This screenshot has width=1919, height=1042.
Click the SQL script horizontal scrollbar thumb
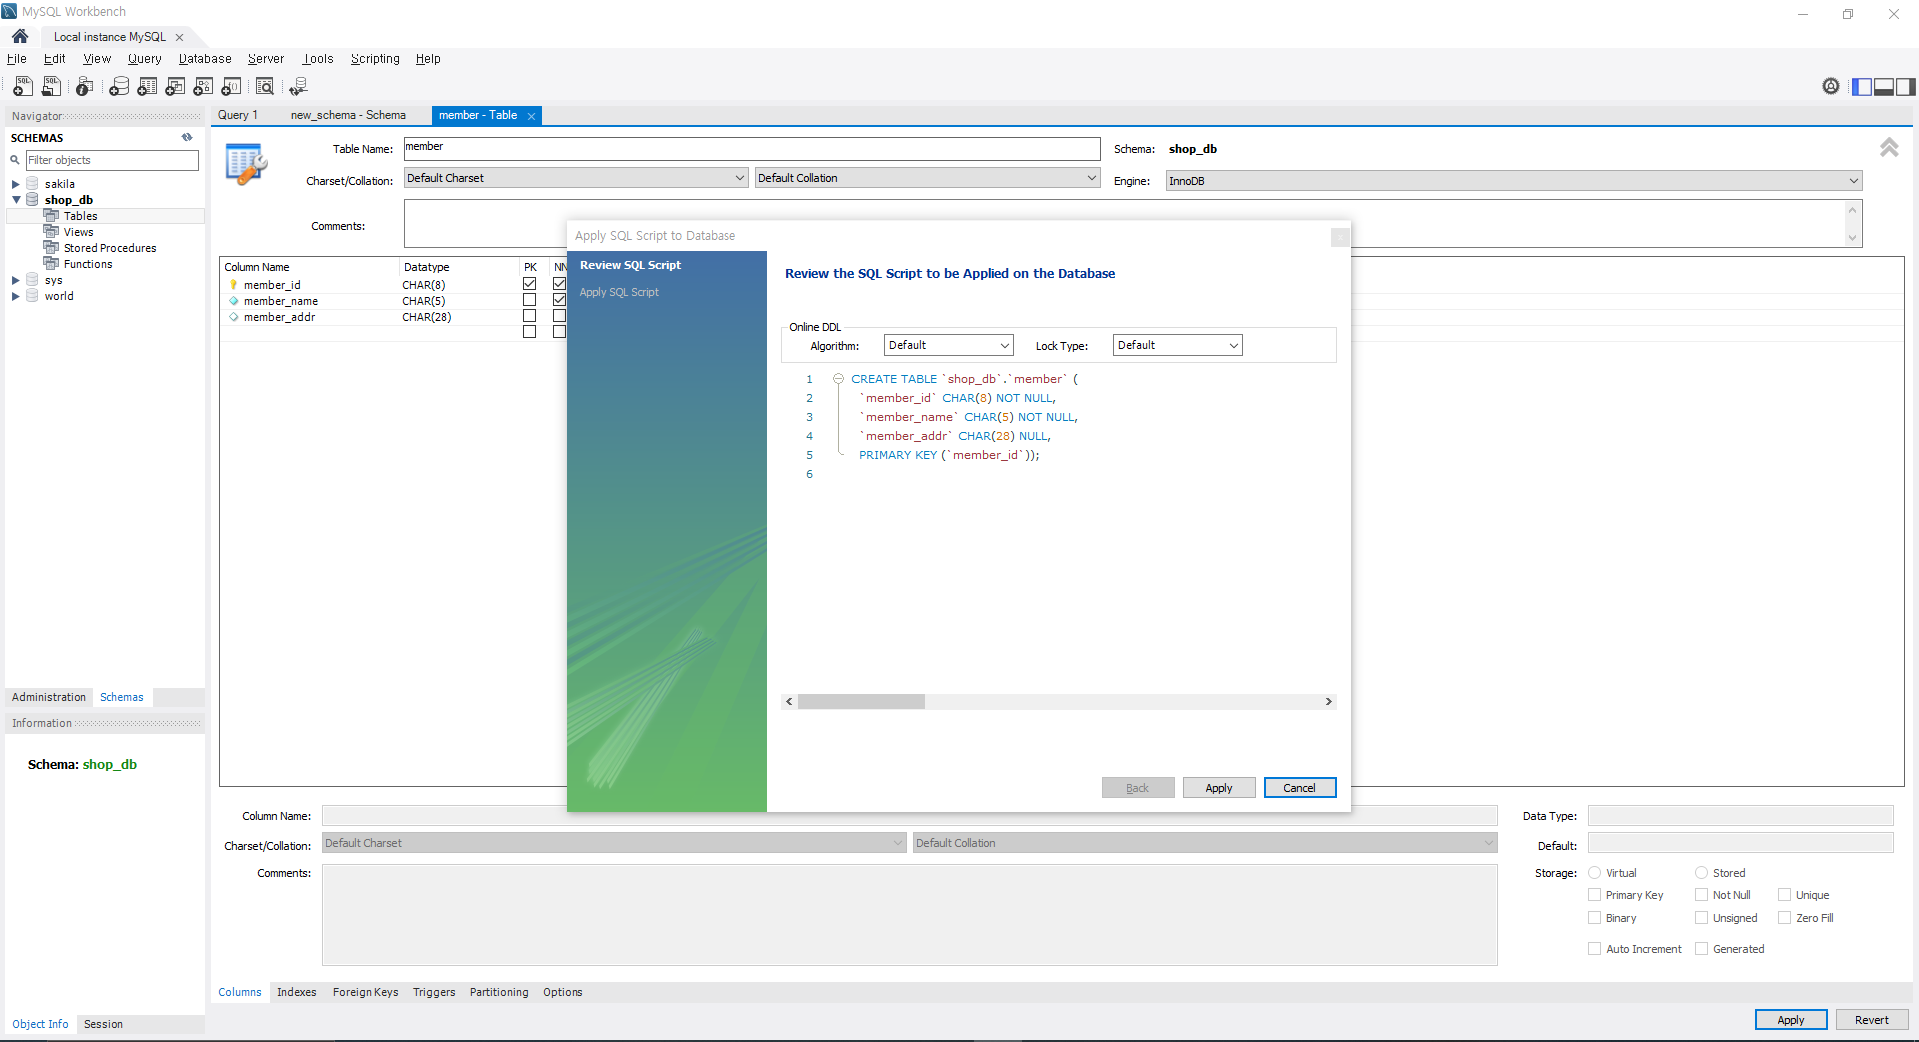[861, 702]
